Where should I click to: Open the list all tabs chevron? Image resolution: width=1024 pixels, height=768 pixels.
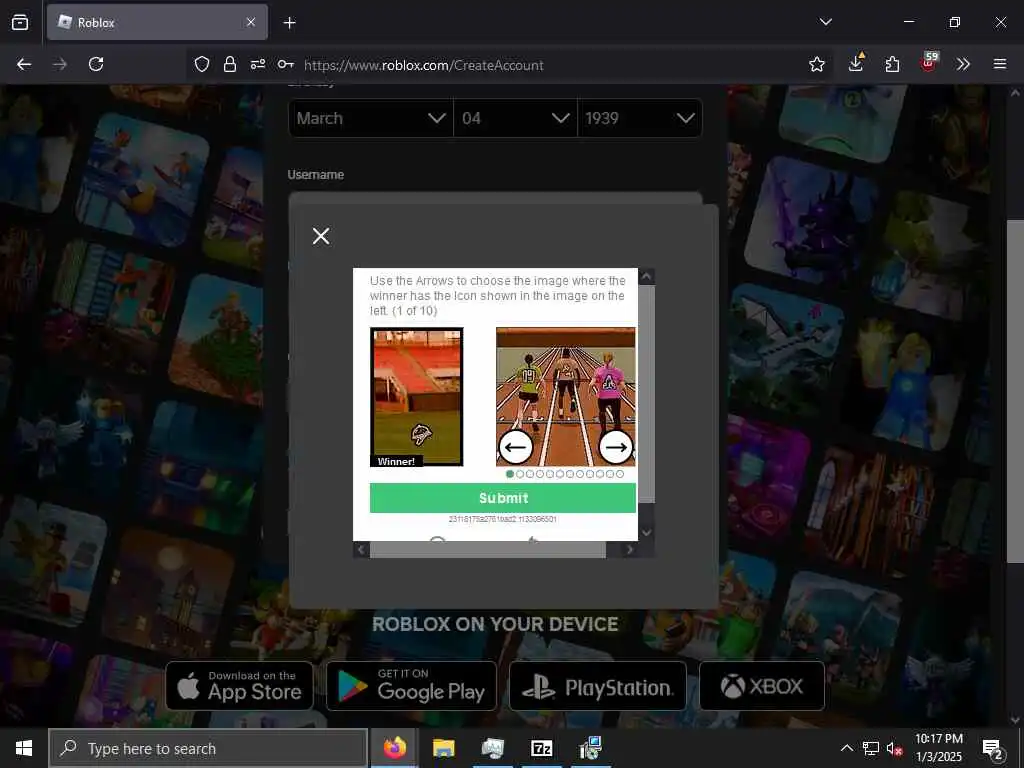click(x=825, y=22)
